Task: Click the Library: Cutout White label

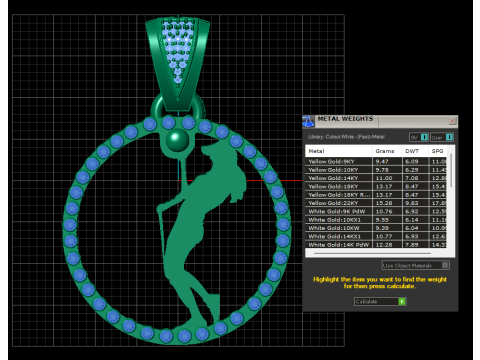Action: coord(346,137)
